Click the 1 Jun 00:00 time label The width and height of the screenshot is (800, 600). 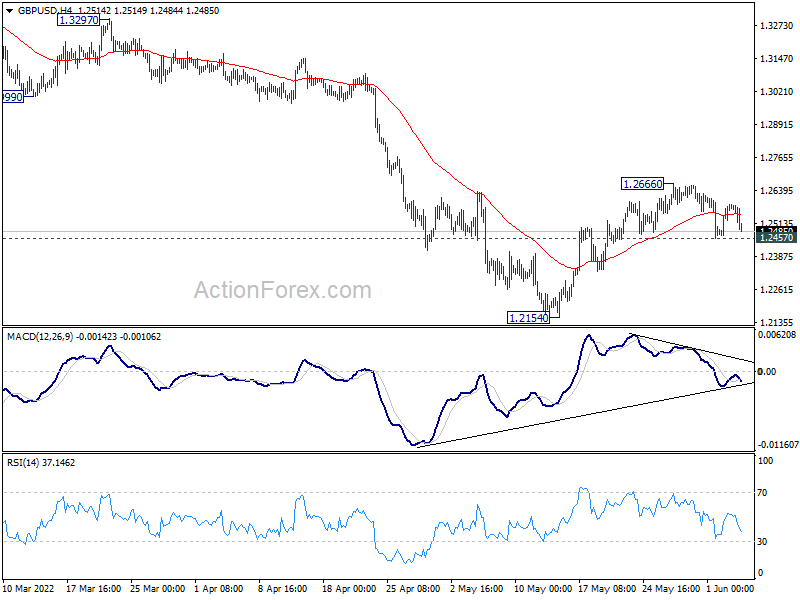coord(730,589)
